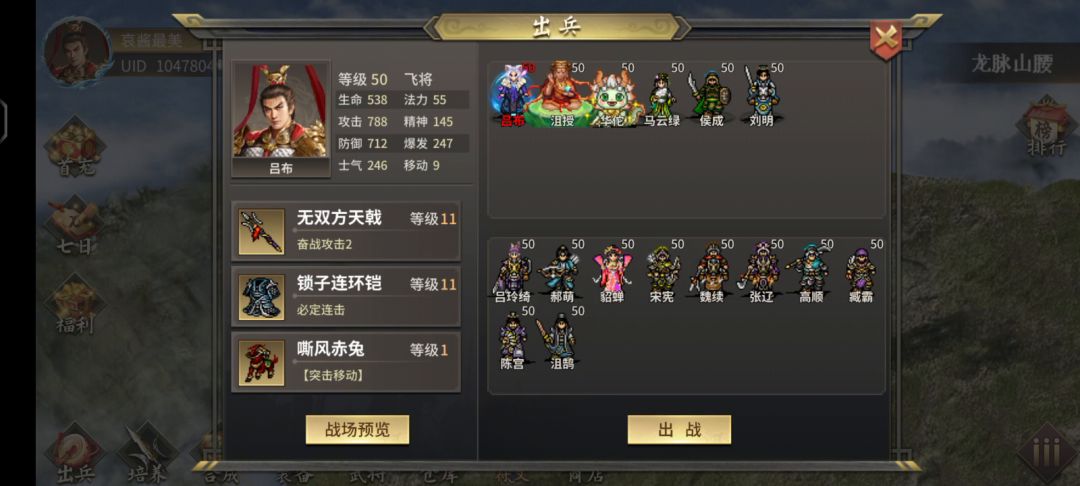Open the 培养 menu at bottom

148,454
